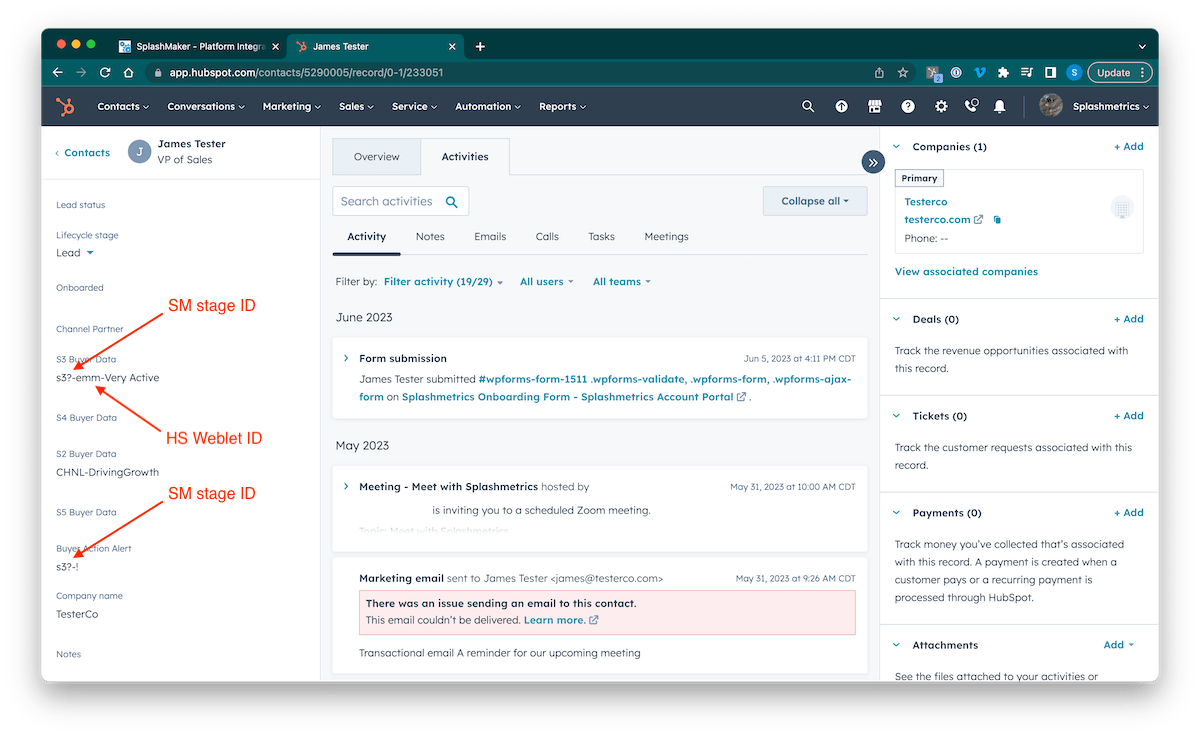Open the Marketing nav menu
Viewport: 1200px width, 736px height.
coord(292,106)
